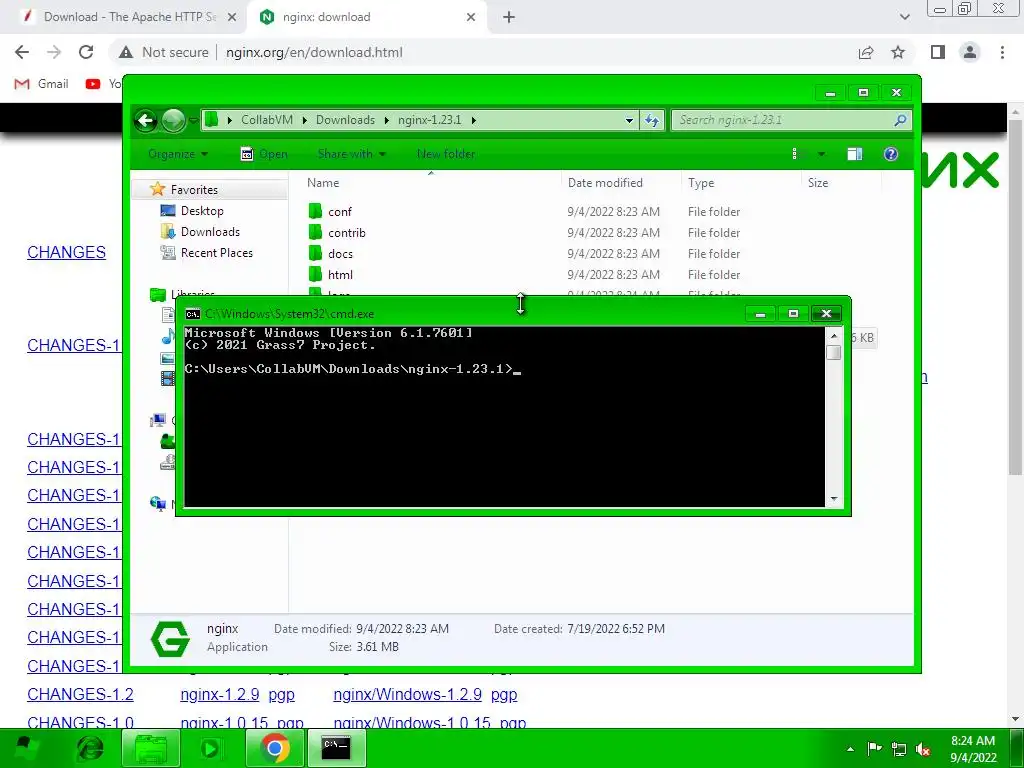Screen dimensions: 1024x768
Task: Reload the nginx download page
Action: [x=86, y=52]
